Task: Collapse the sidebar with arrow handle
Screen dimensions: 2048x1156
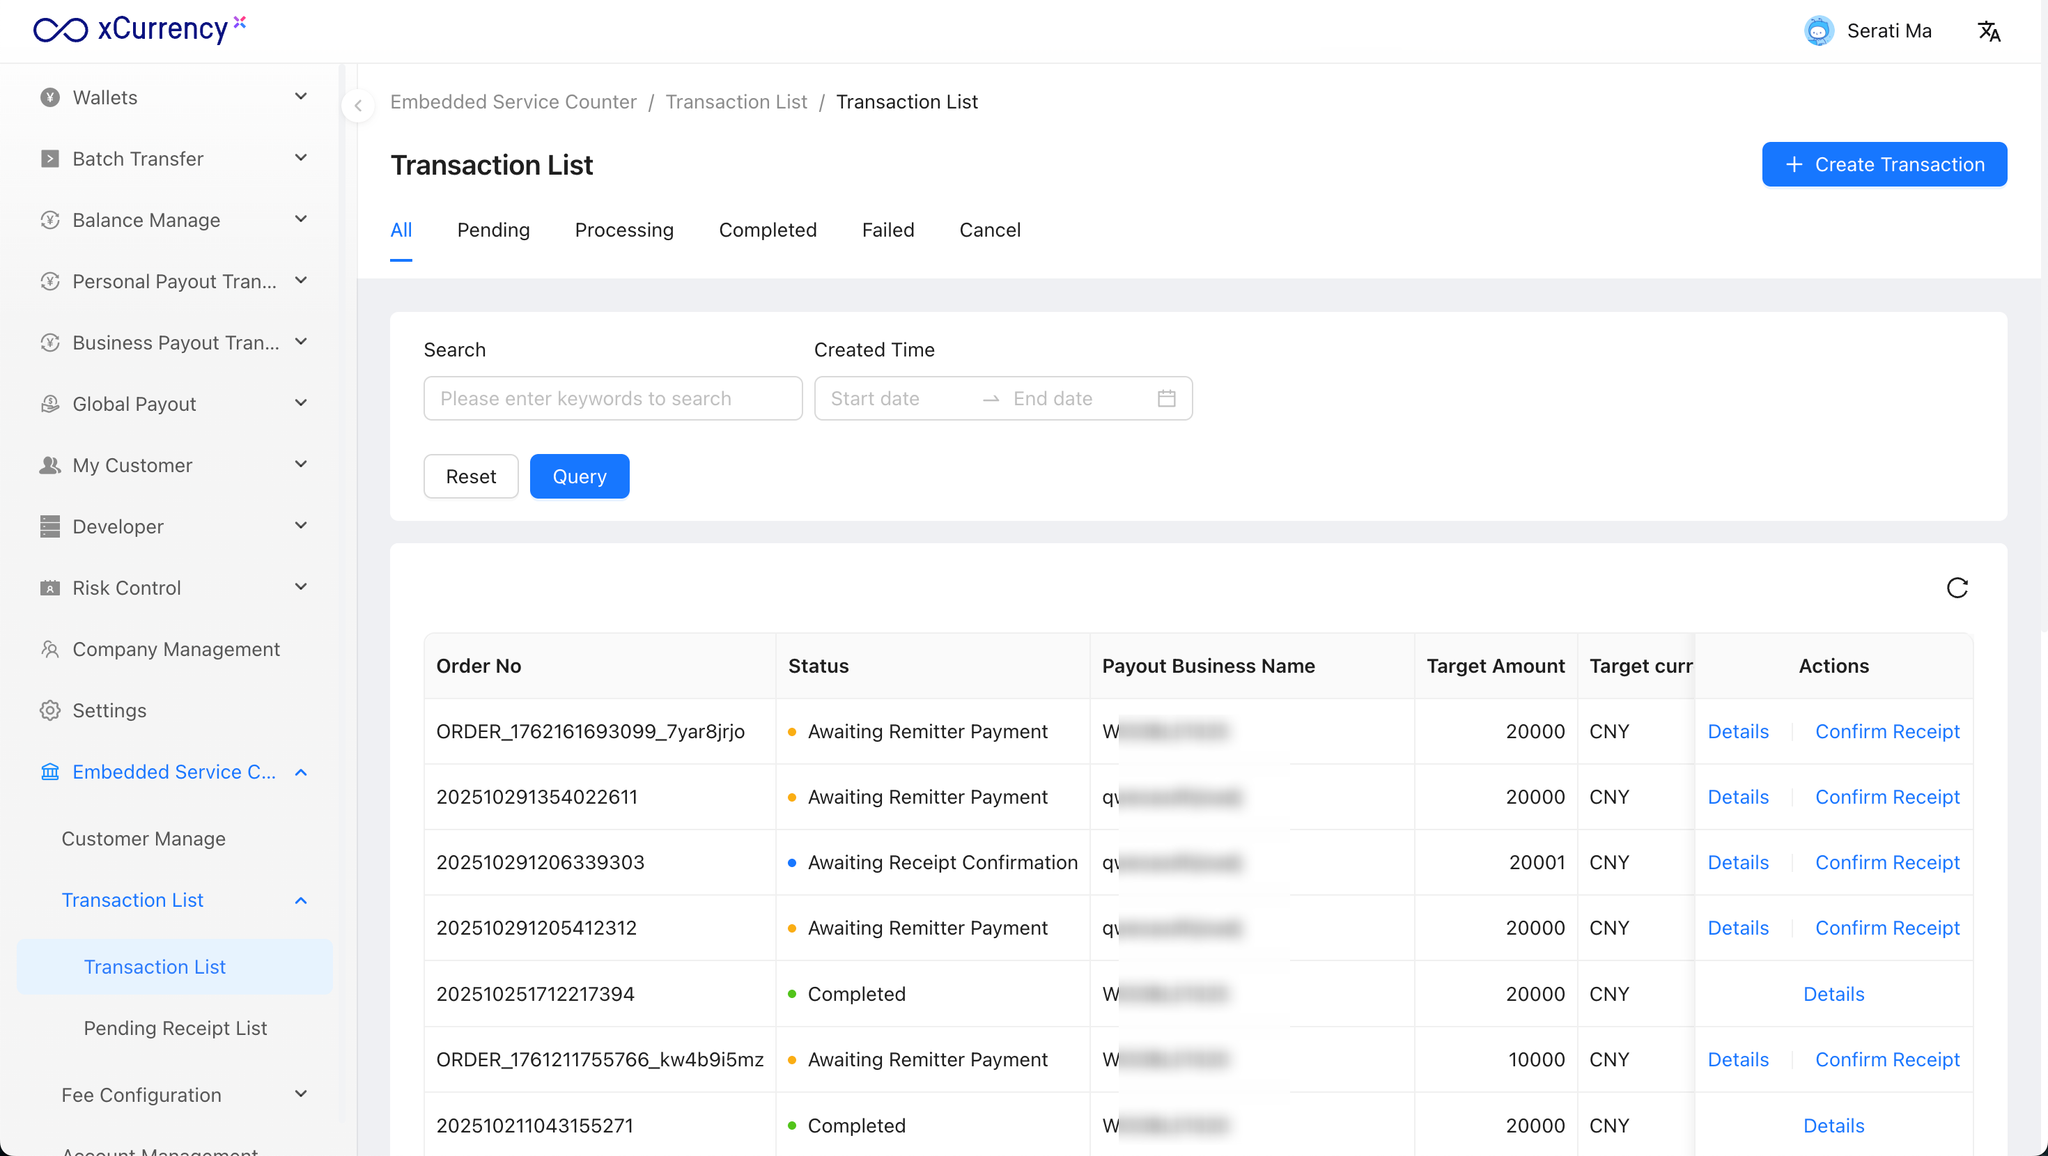Action: coord(358,105)
